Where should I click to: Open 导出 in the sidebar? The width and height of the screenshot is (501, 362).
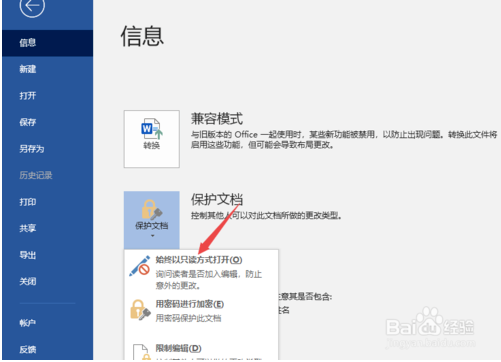48,255
